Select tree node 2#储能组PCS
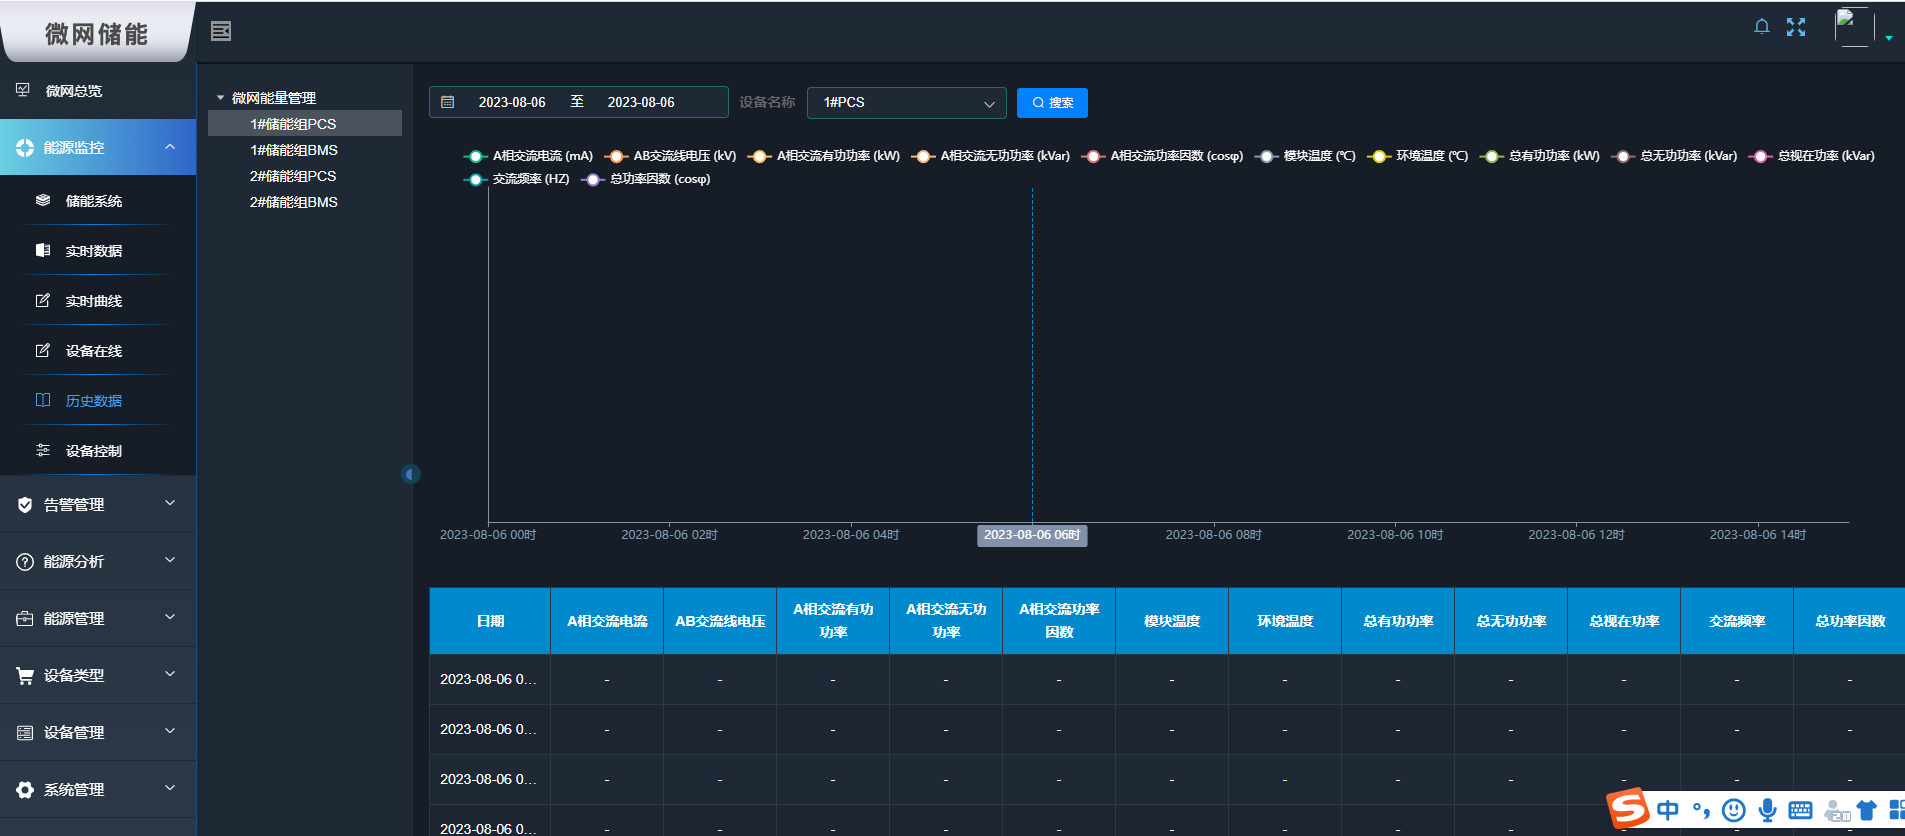The image size is (1905, 836). [x=305, y=176]
